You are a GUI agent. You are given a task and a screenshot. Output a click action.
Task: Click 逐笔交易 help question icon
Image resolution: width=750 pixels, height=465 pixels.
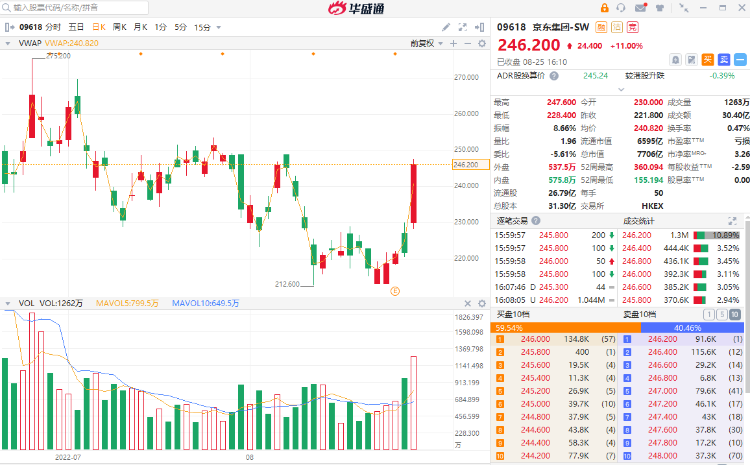pos(536,221)
